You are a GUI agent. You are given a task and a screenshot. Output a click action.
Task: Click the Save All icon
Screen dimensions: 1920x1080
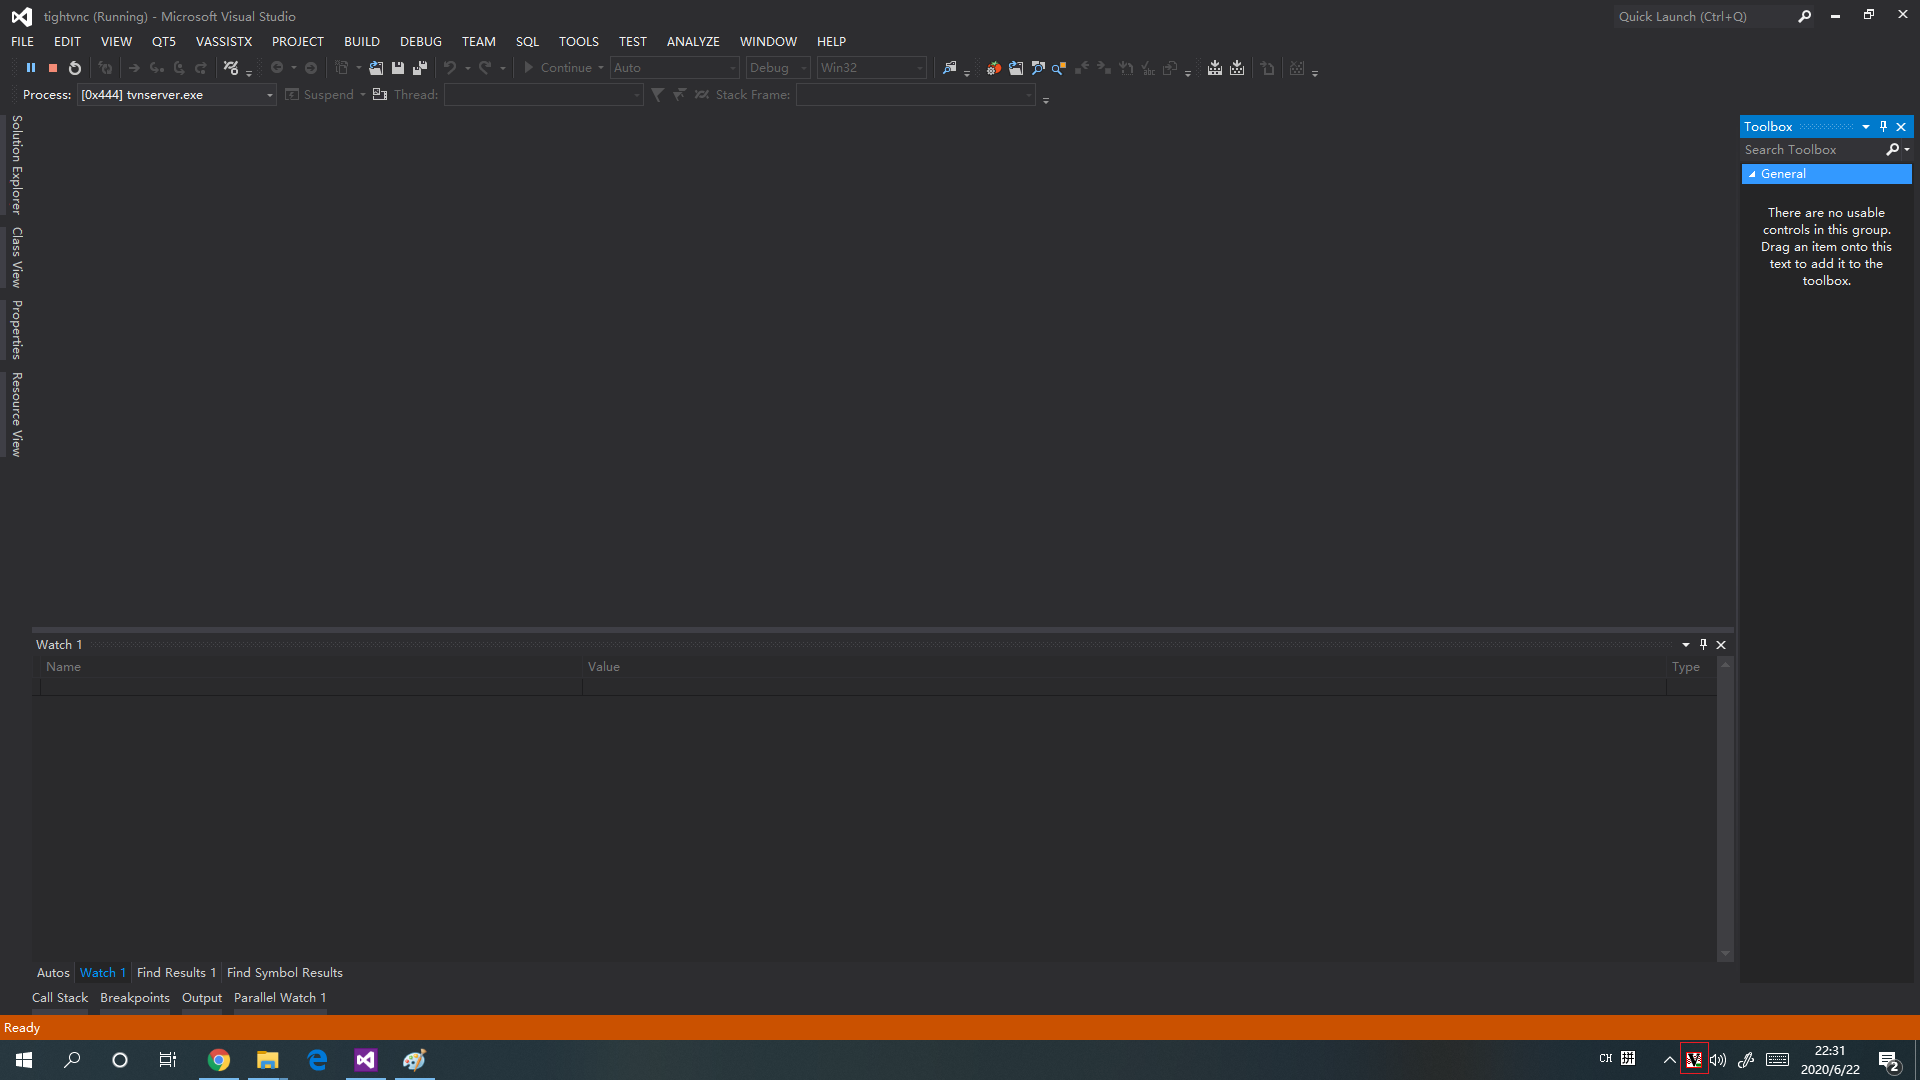point(420,68)
